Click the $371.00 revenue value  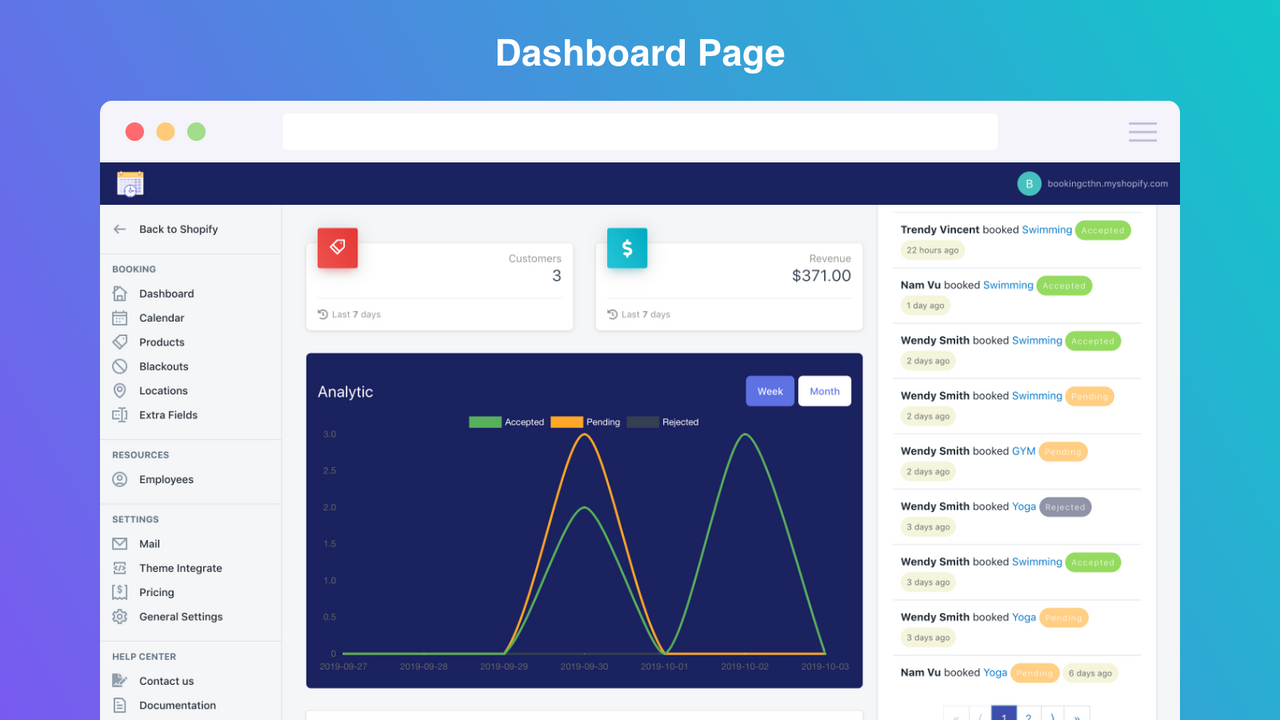821,276
